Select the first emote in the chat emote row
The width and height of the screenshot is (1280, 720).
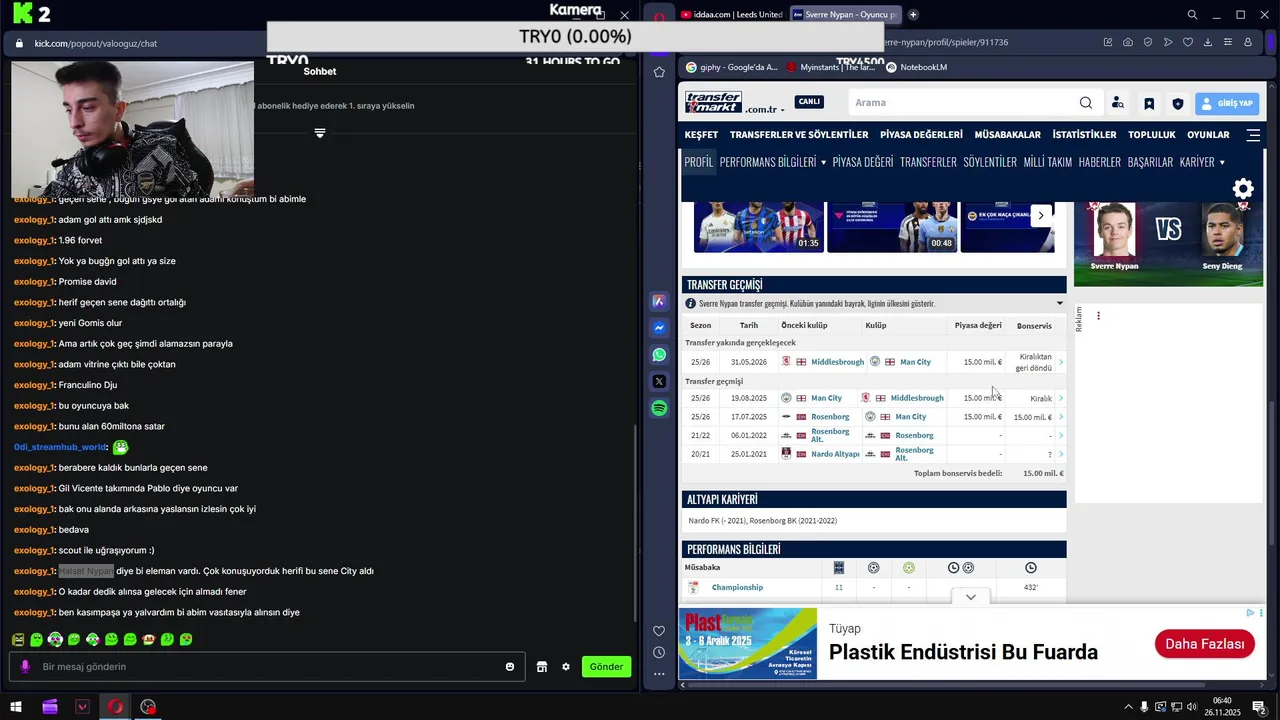(18, 639)
